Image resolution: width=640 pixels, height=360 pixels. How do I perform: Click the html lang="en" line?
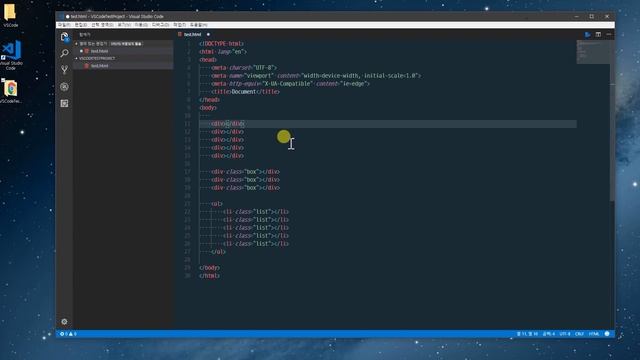tap(223, 52)
